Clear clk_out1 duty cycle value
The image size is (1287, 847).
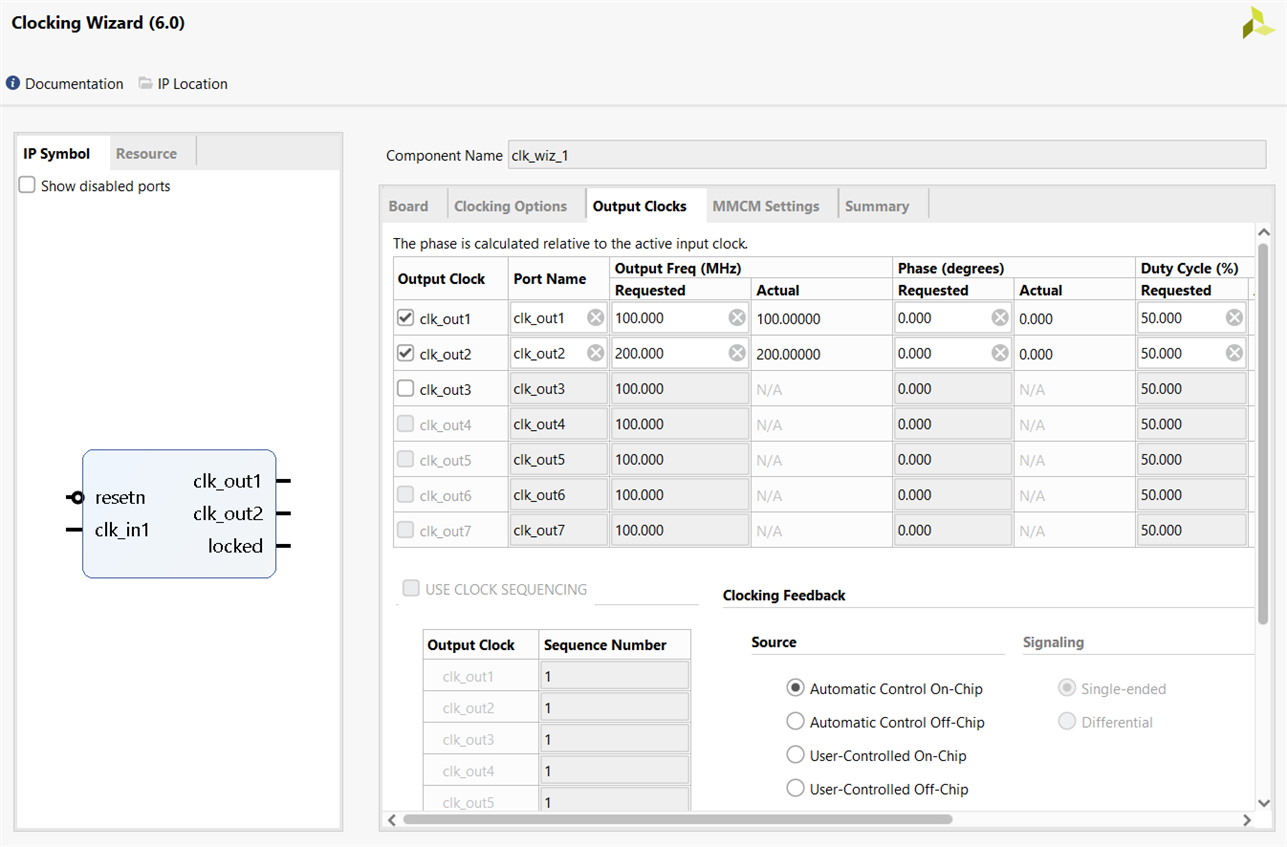tap(1235, 318)
